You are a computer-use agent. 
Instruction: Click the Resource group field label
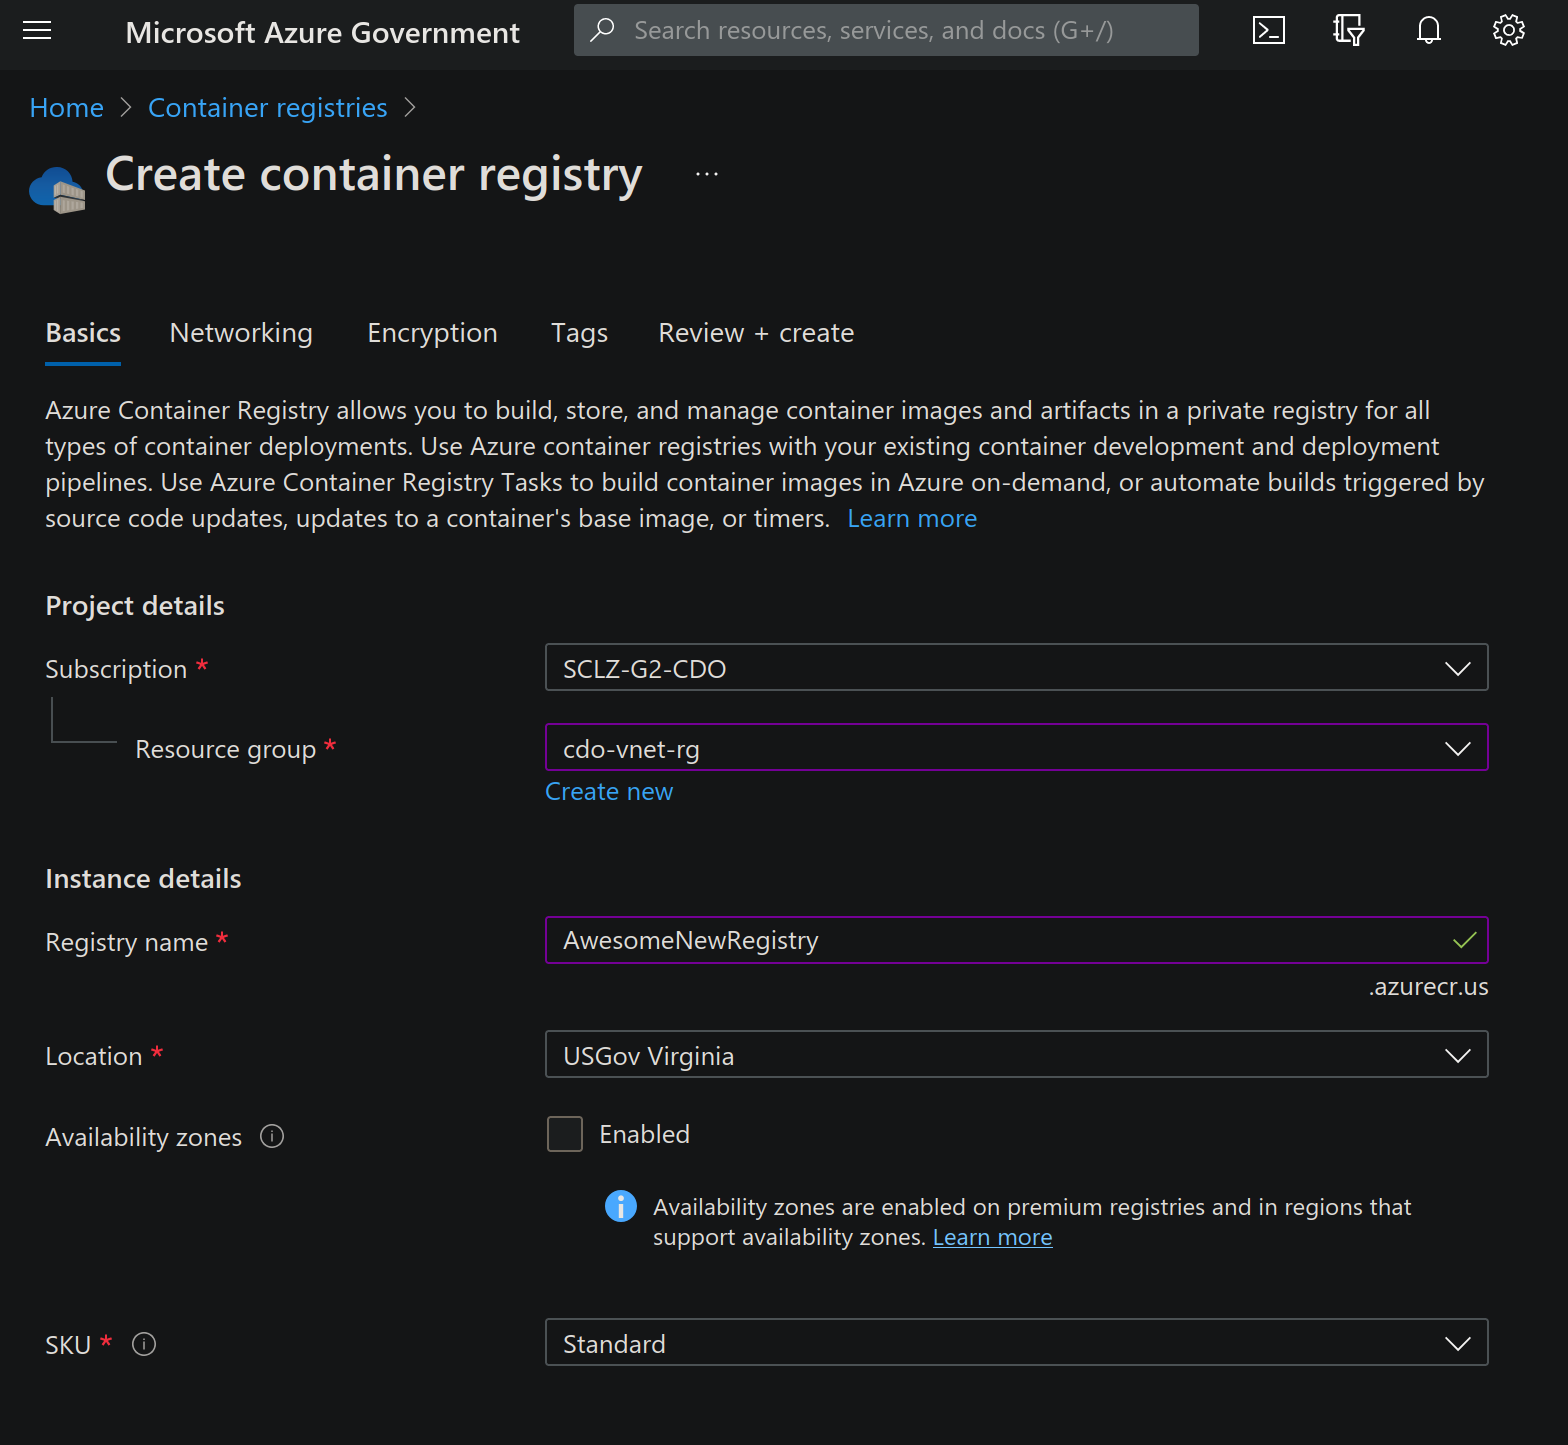[x=226, y=749]
